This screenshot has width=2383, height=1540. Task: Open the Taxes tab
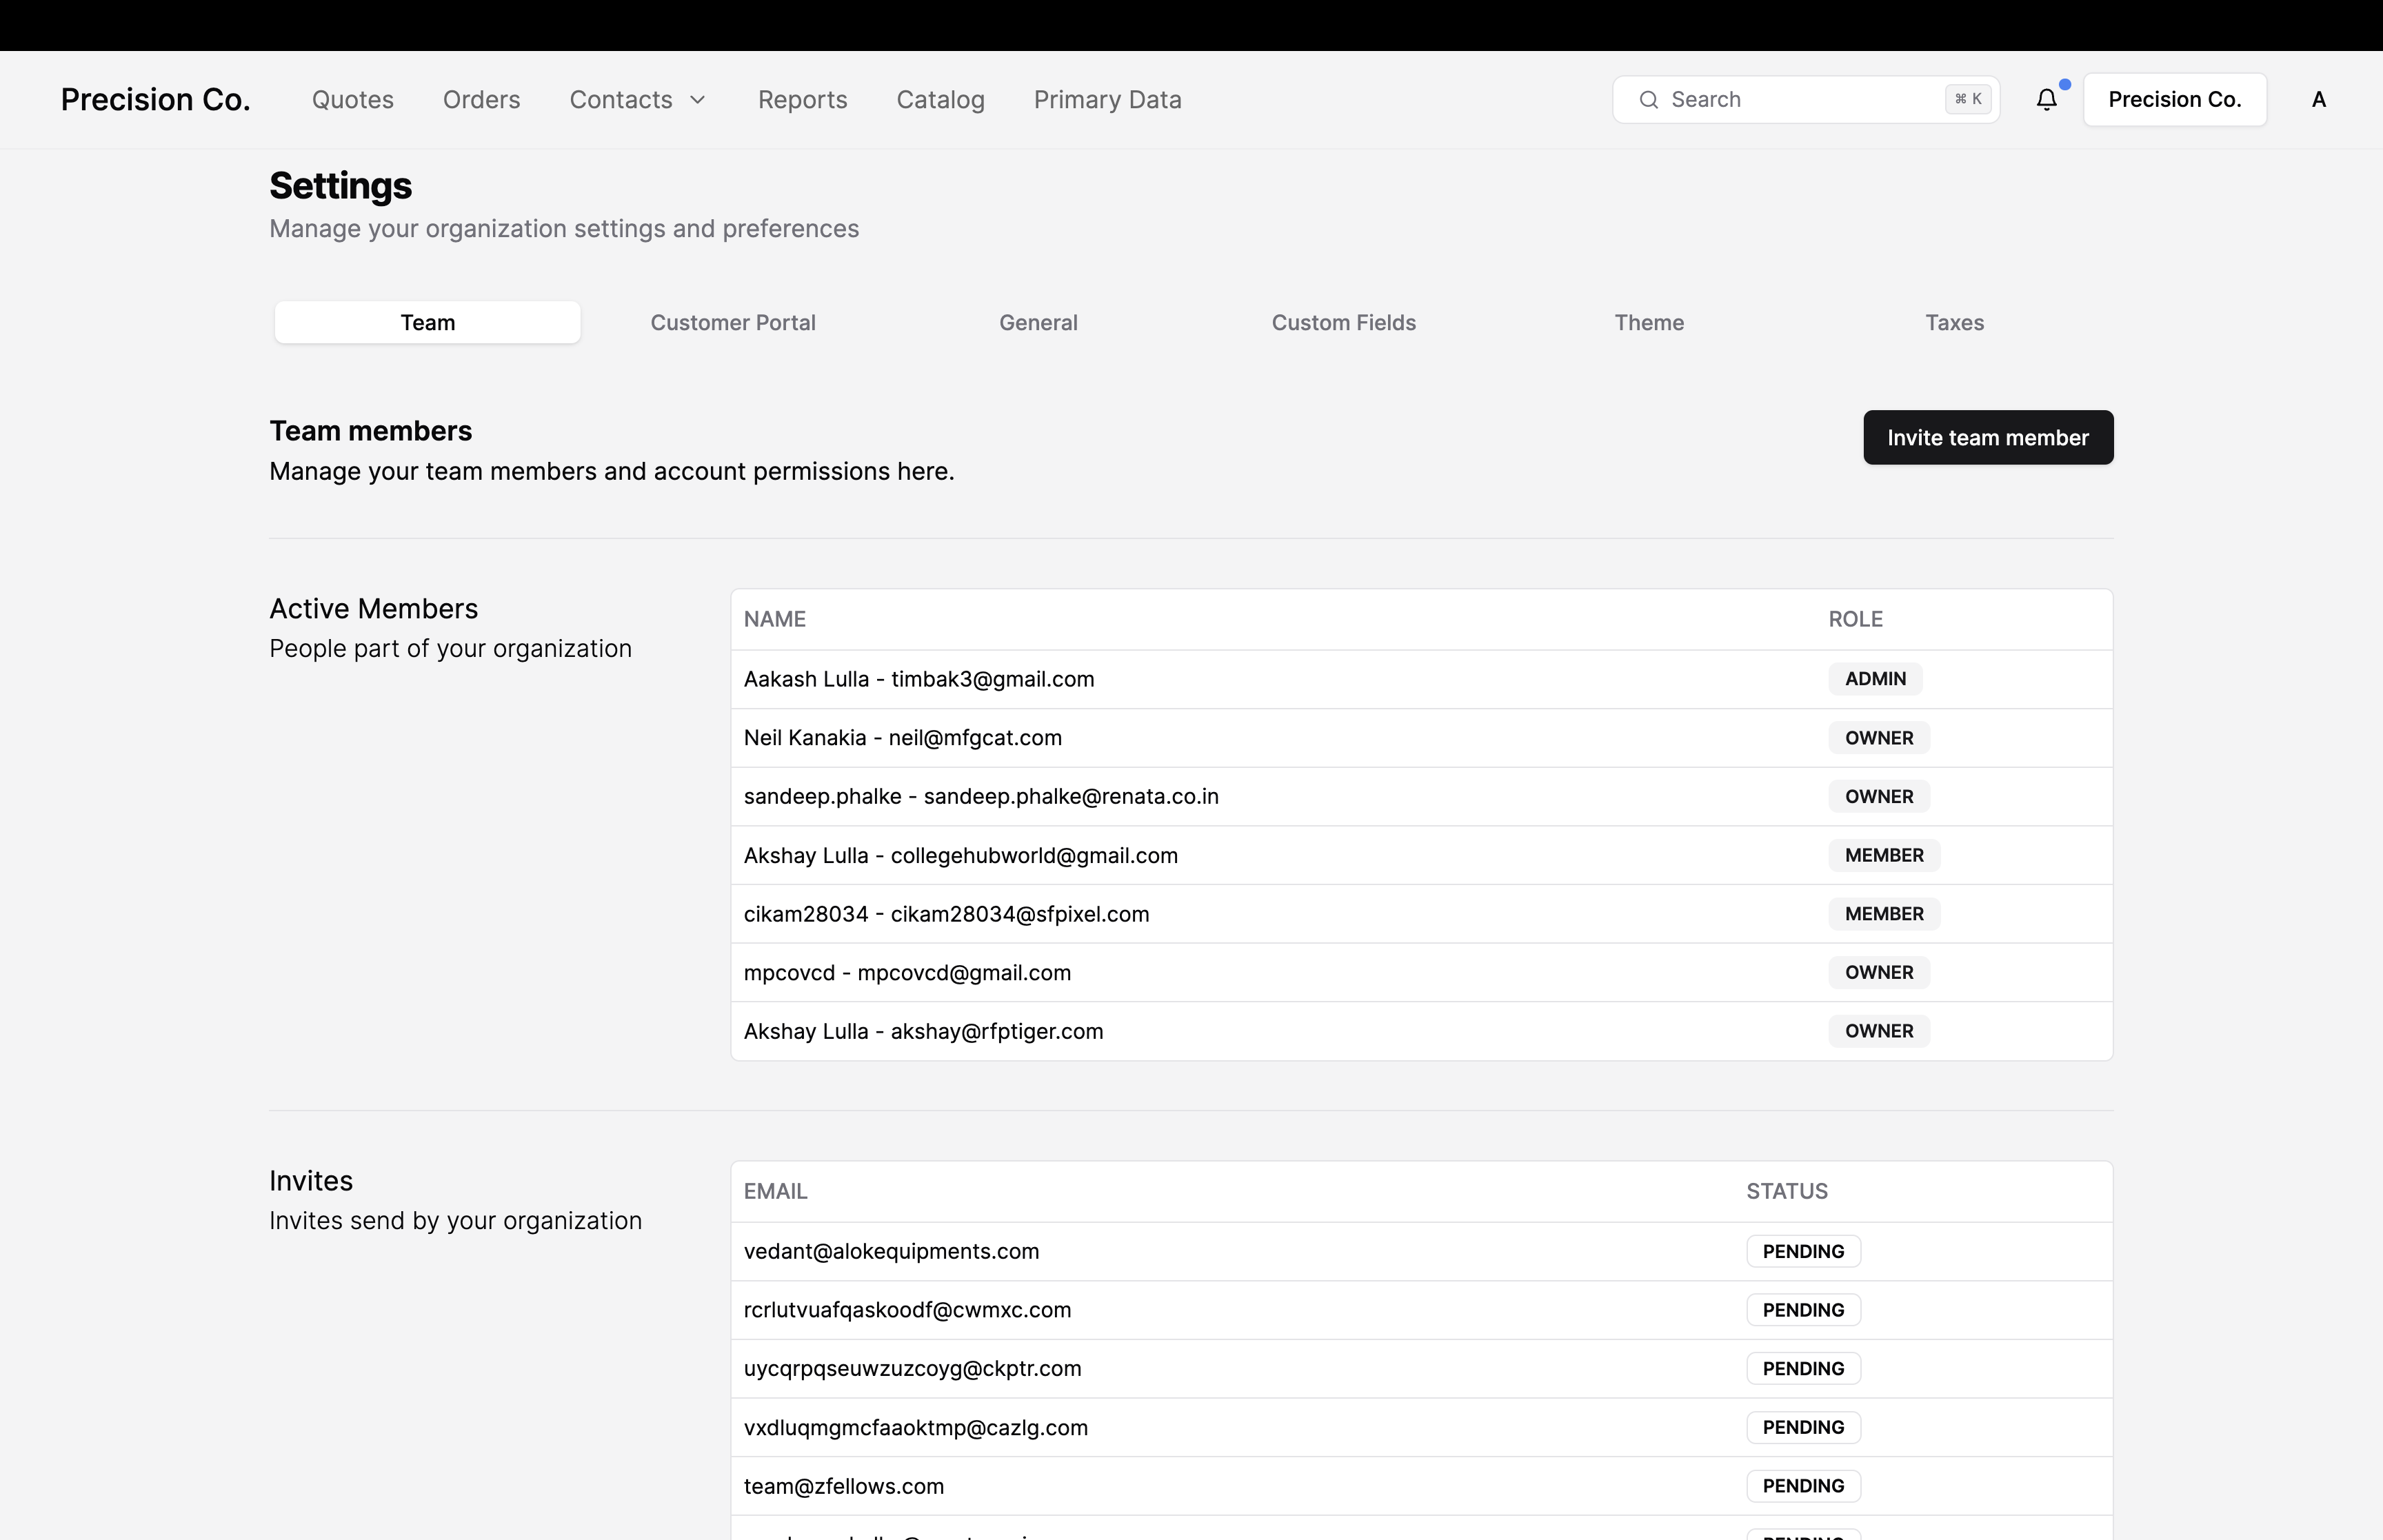click(x=1954, y=323)
